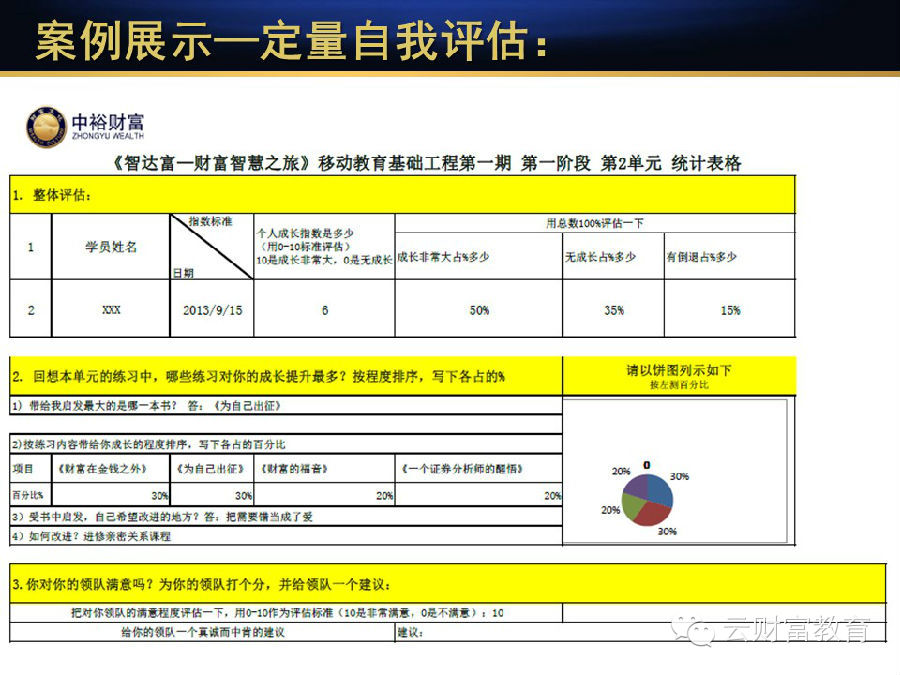
Task: Click the yellow header 2. 回想本单元的练习中
Action: click(x=286, y=376)
